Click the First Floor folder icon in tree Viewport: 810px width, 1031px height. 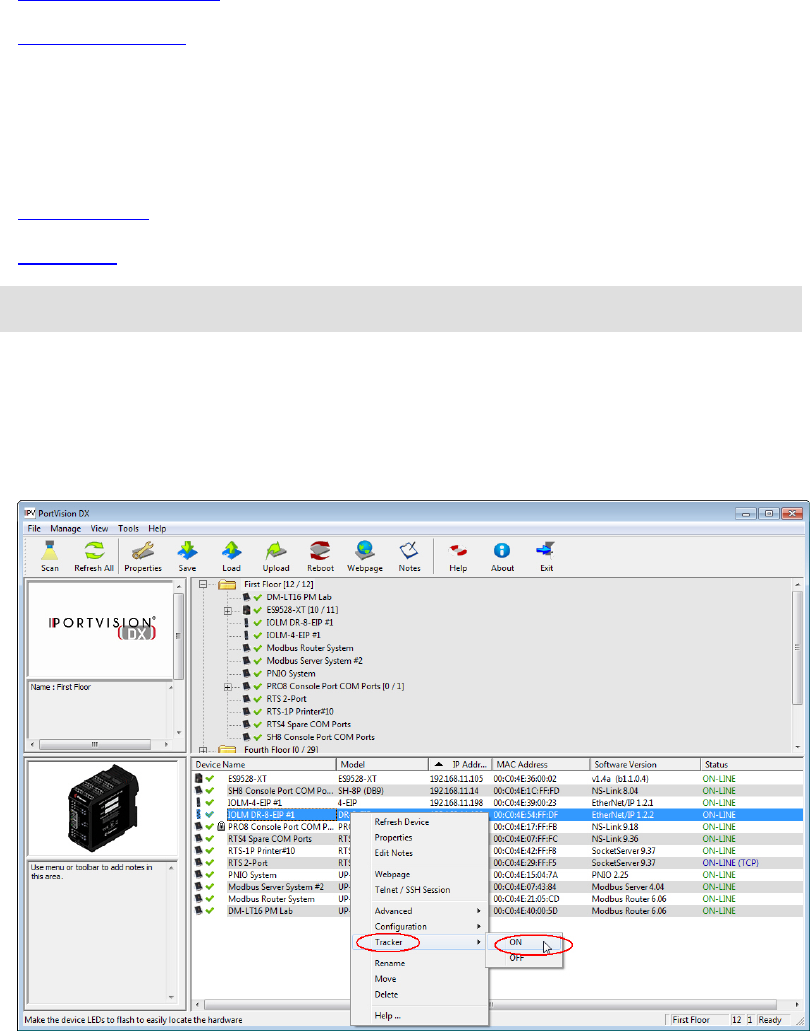pos(227,584)
